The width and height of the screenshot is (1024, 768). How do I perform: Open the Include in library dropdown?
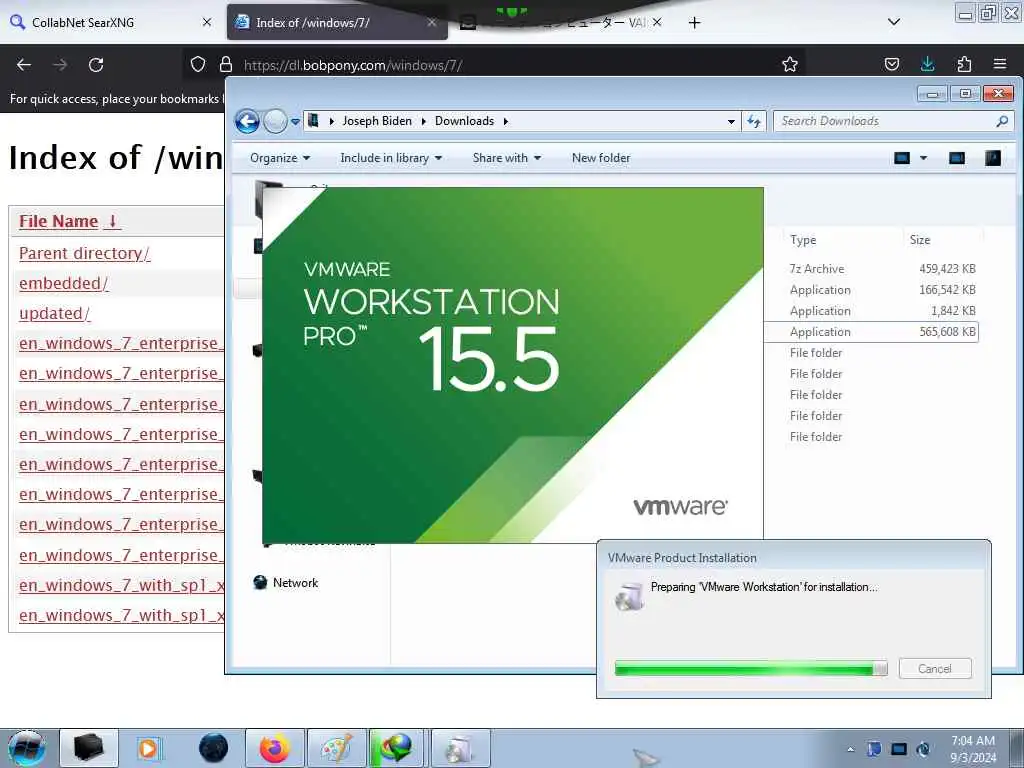[391, 158]
